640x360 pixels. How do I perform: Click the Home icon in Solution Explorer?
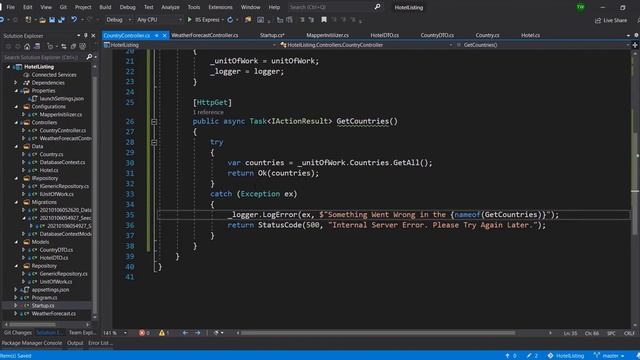tap(27, 46)
